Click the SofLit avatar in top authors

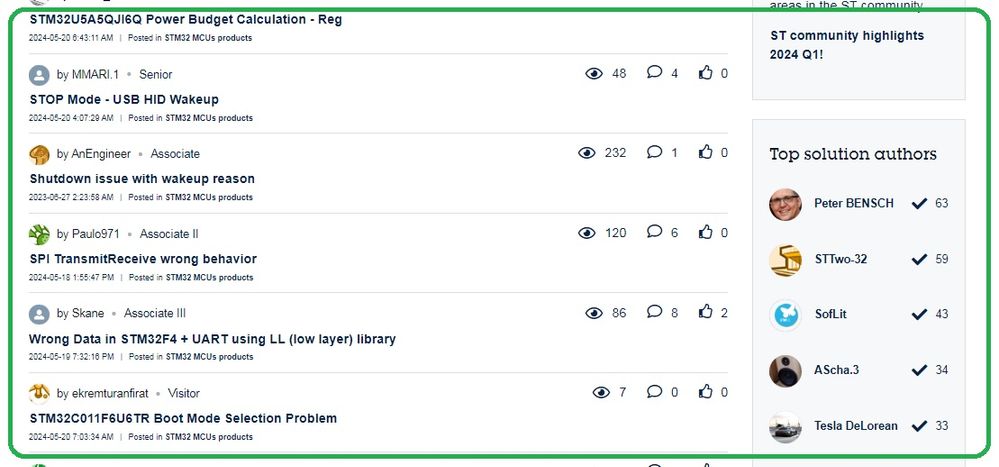(x=785, y=315)
